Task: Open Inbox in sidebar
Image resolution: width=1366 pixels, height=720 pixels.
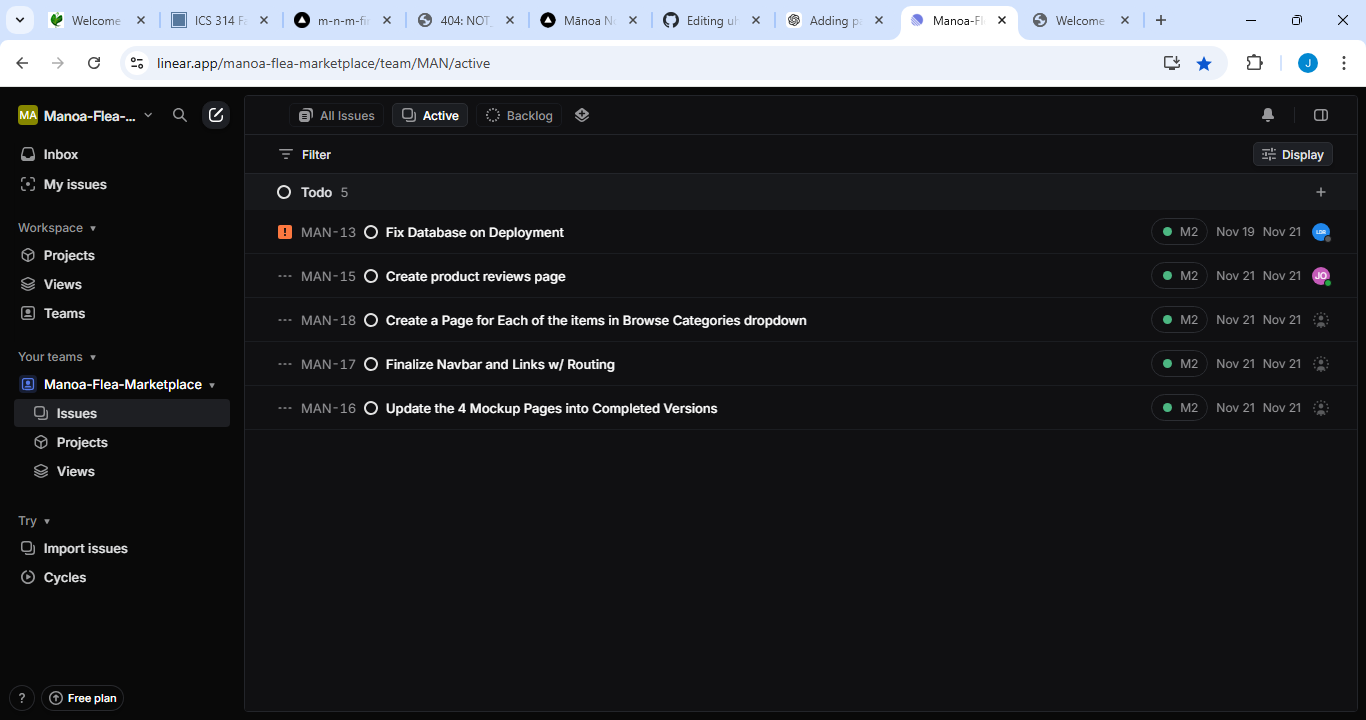Action: pos(122,154)
